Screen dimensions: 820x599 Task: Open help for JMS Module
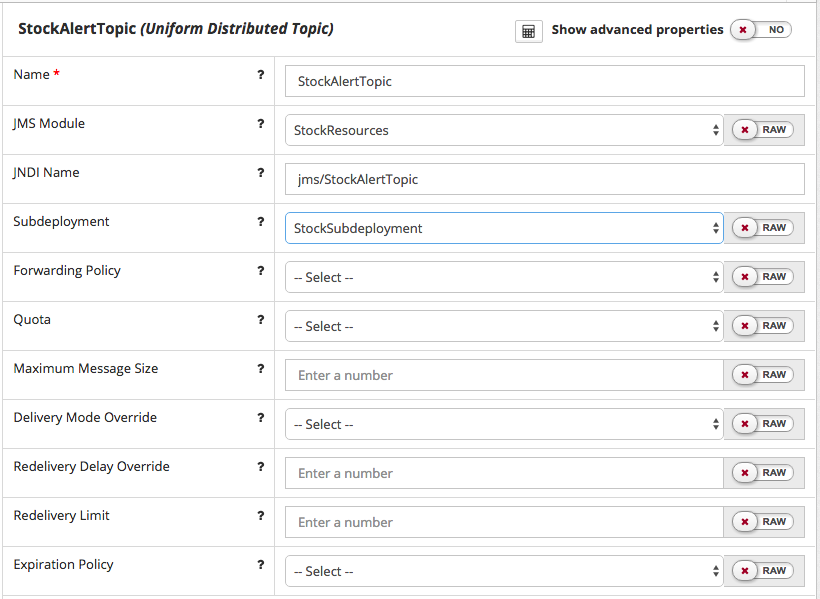tap(261, 124)
